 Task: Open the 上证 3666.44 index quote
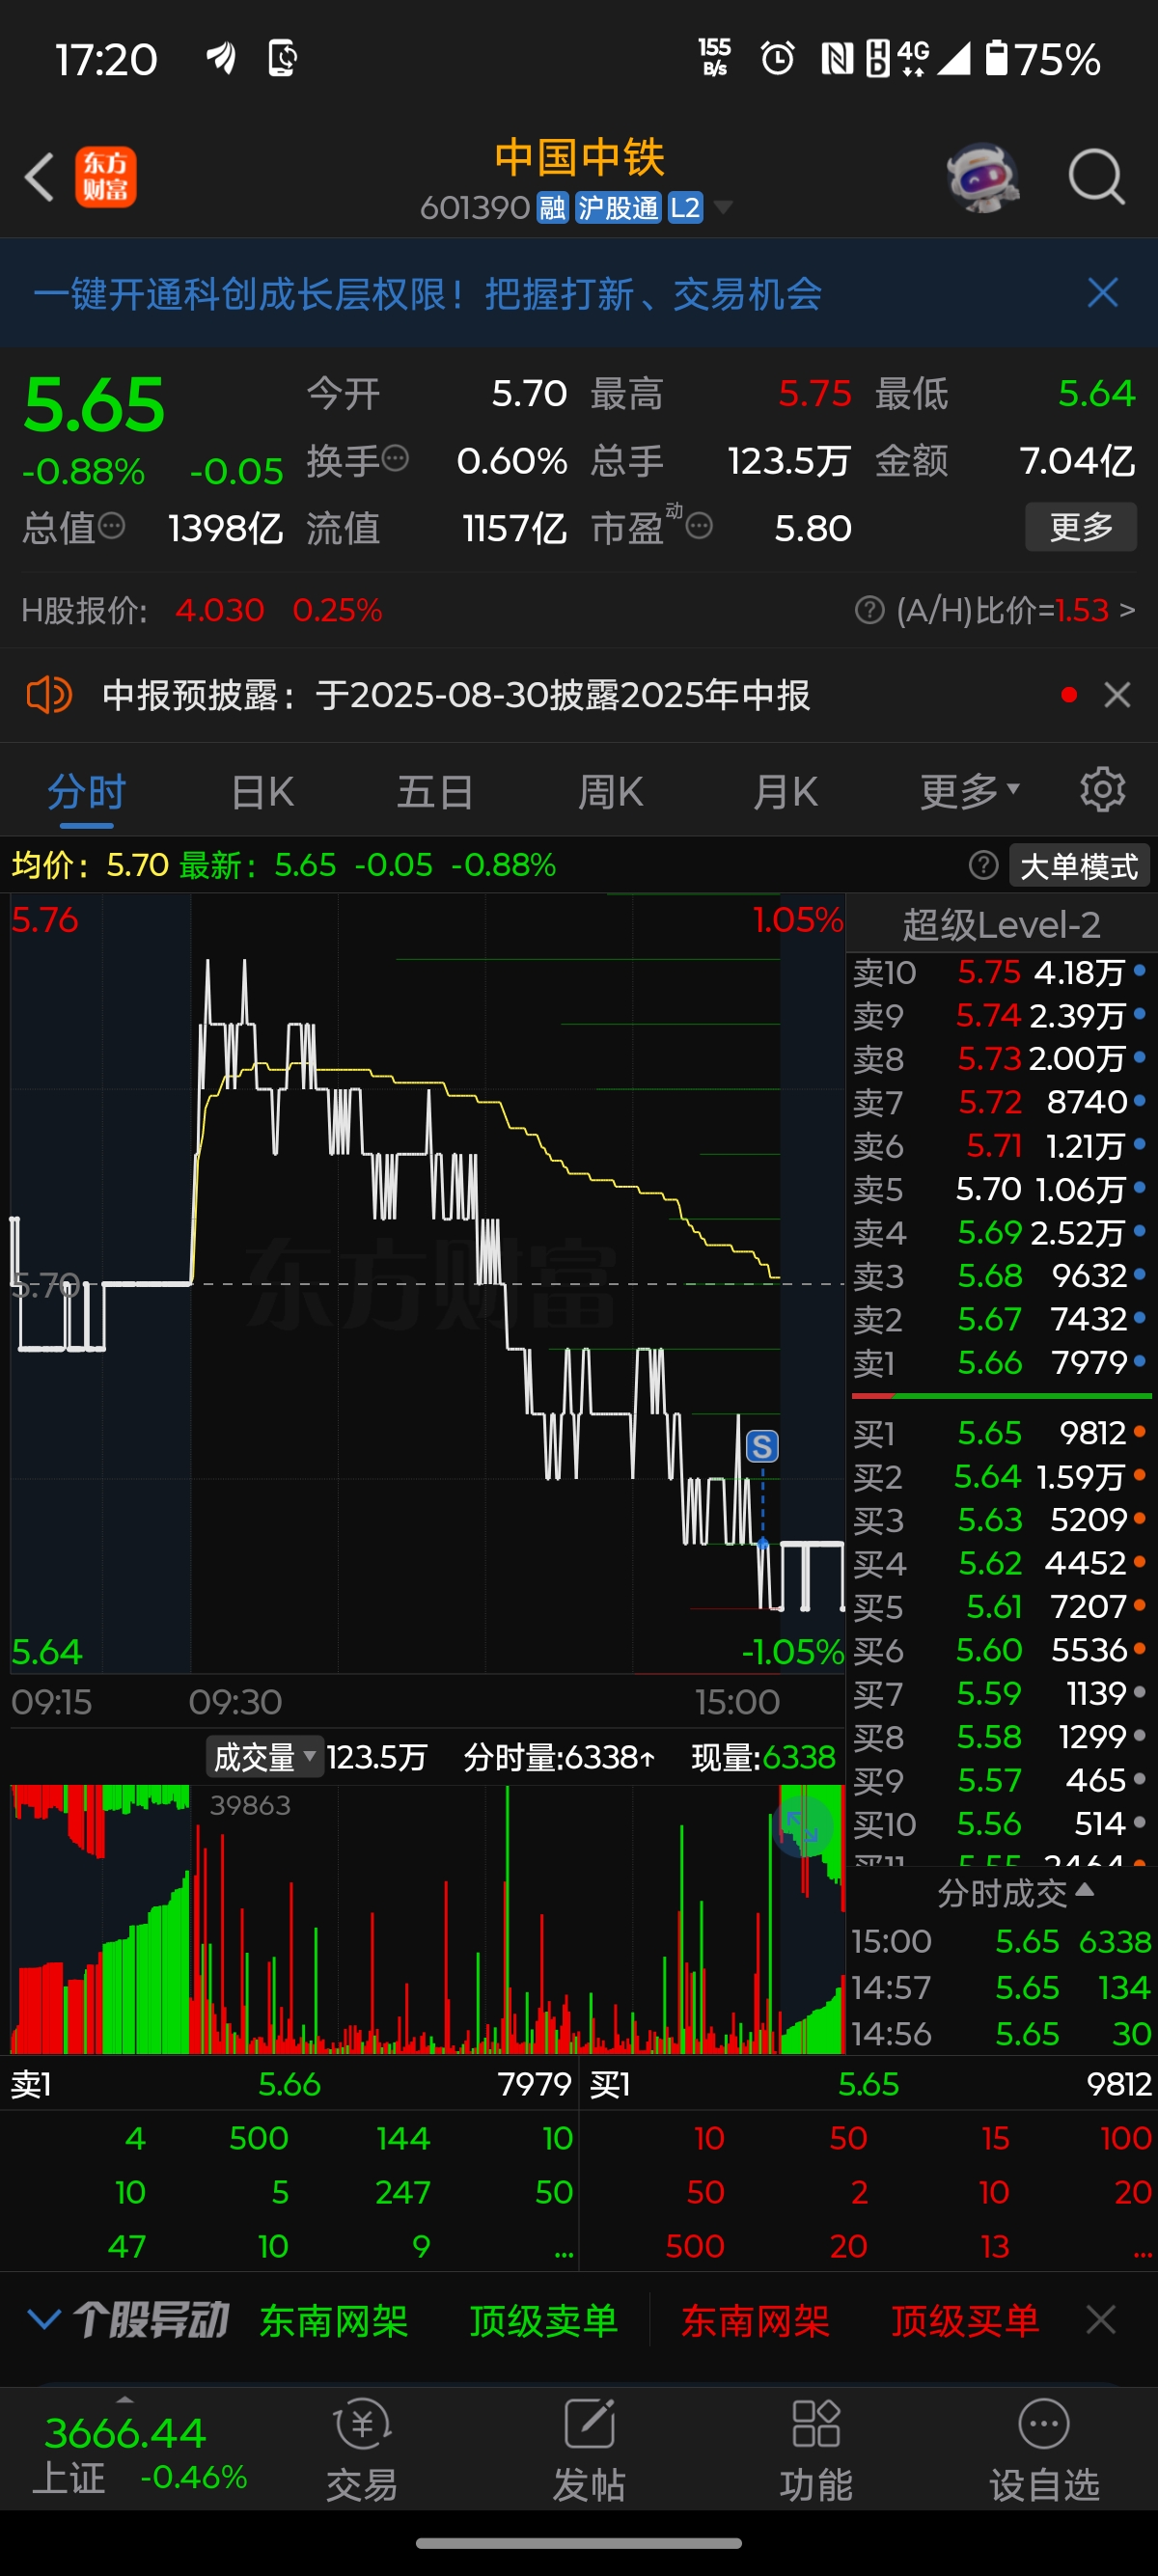[x=140, y=2451]
